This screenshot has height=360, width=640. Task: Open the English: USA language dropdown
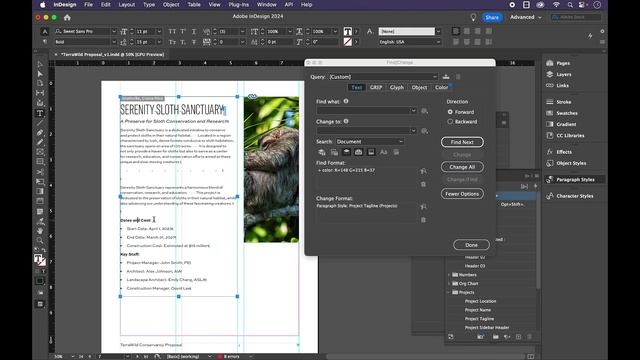click(410, 42)
